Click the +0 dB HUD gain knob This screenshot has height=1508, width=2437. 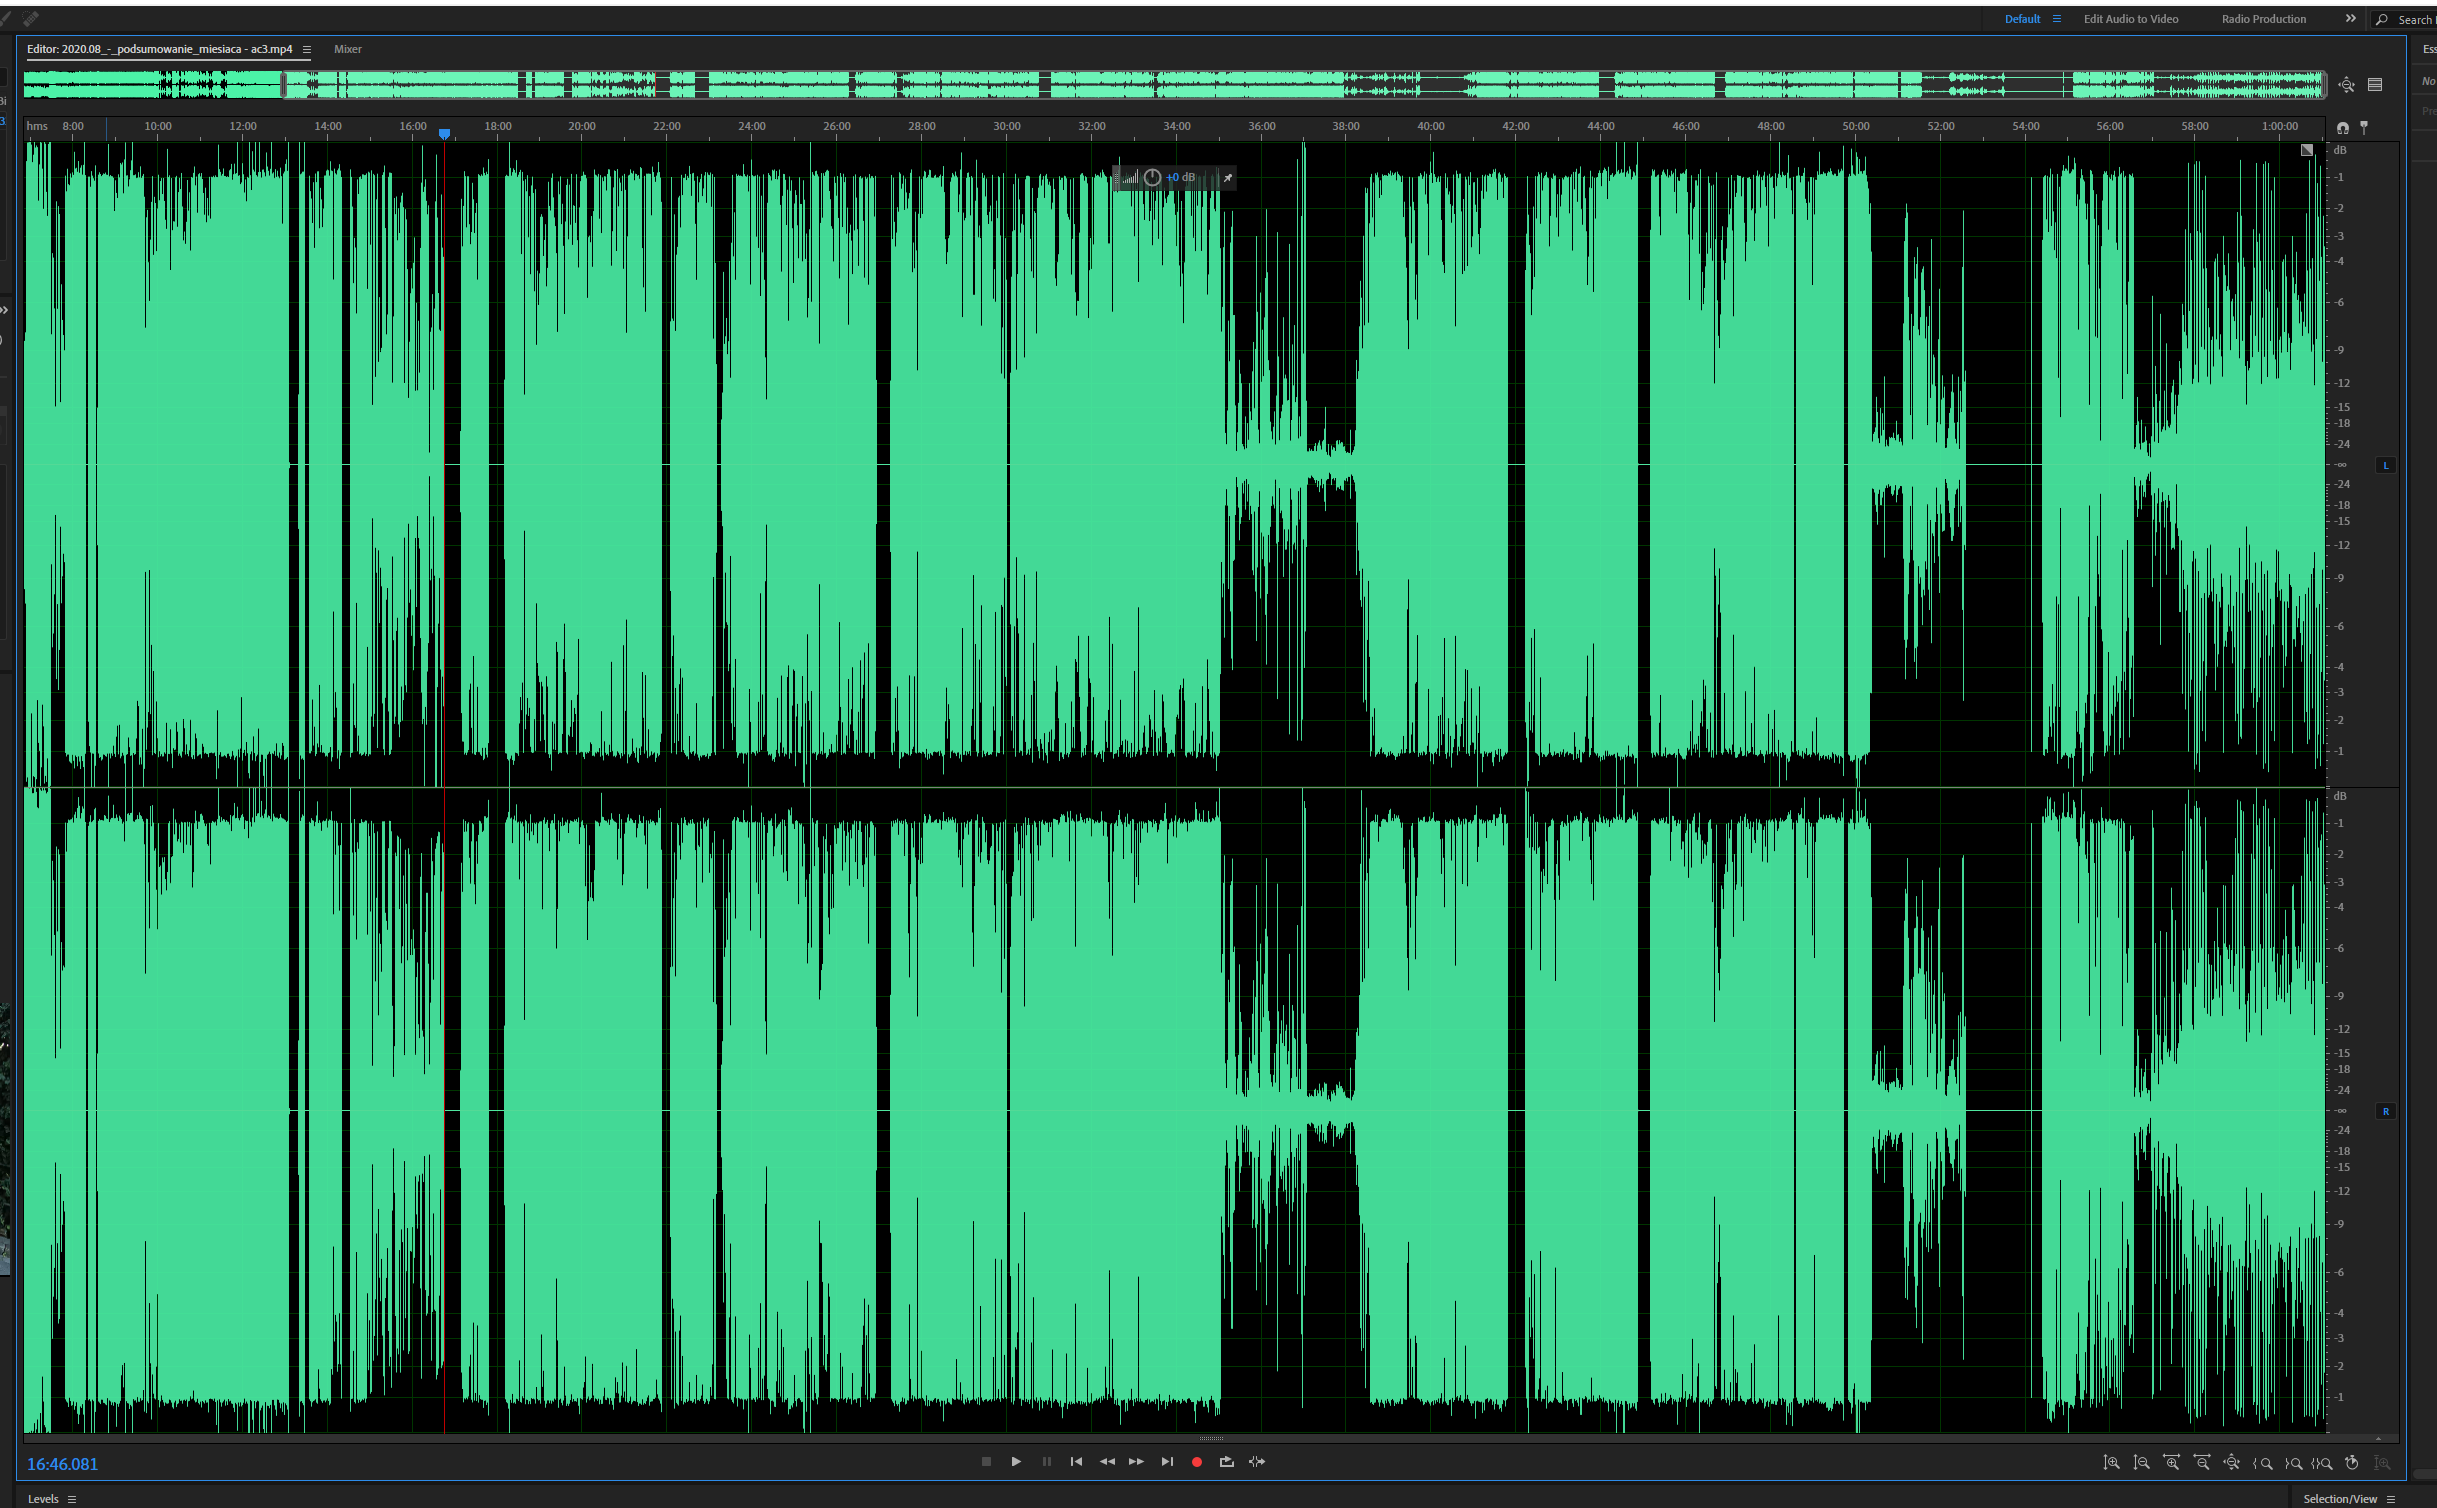1152,178
